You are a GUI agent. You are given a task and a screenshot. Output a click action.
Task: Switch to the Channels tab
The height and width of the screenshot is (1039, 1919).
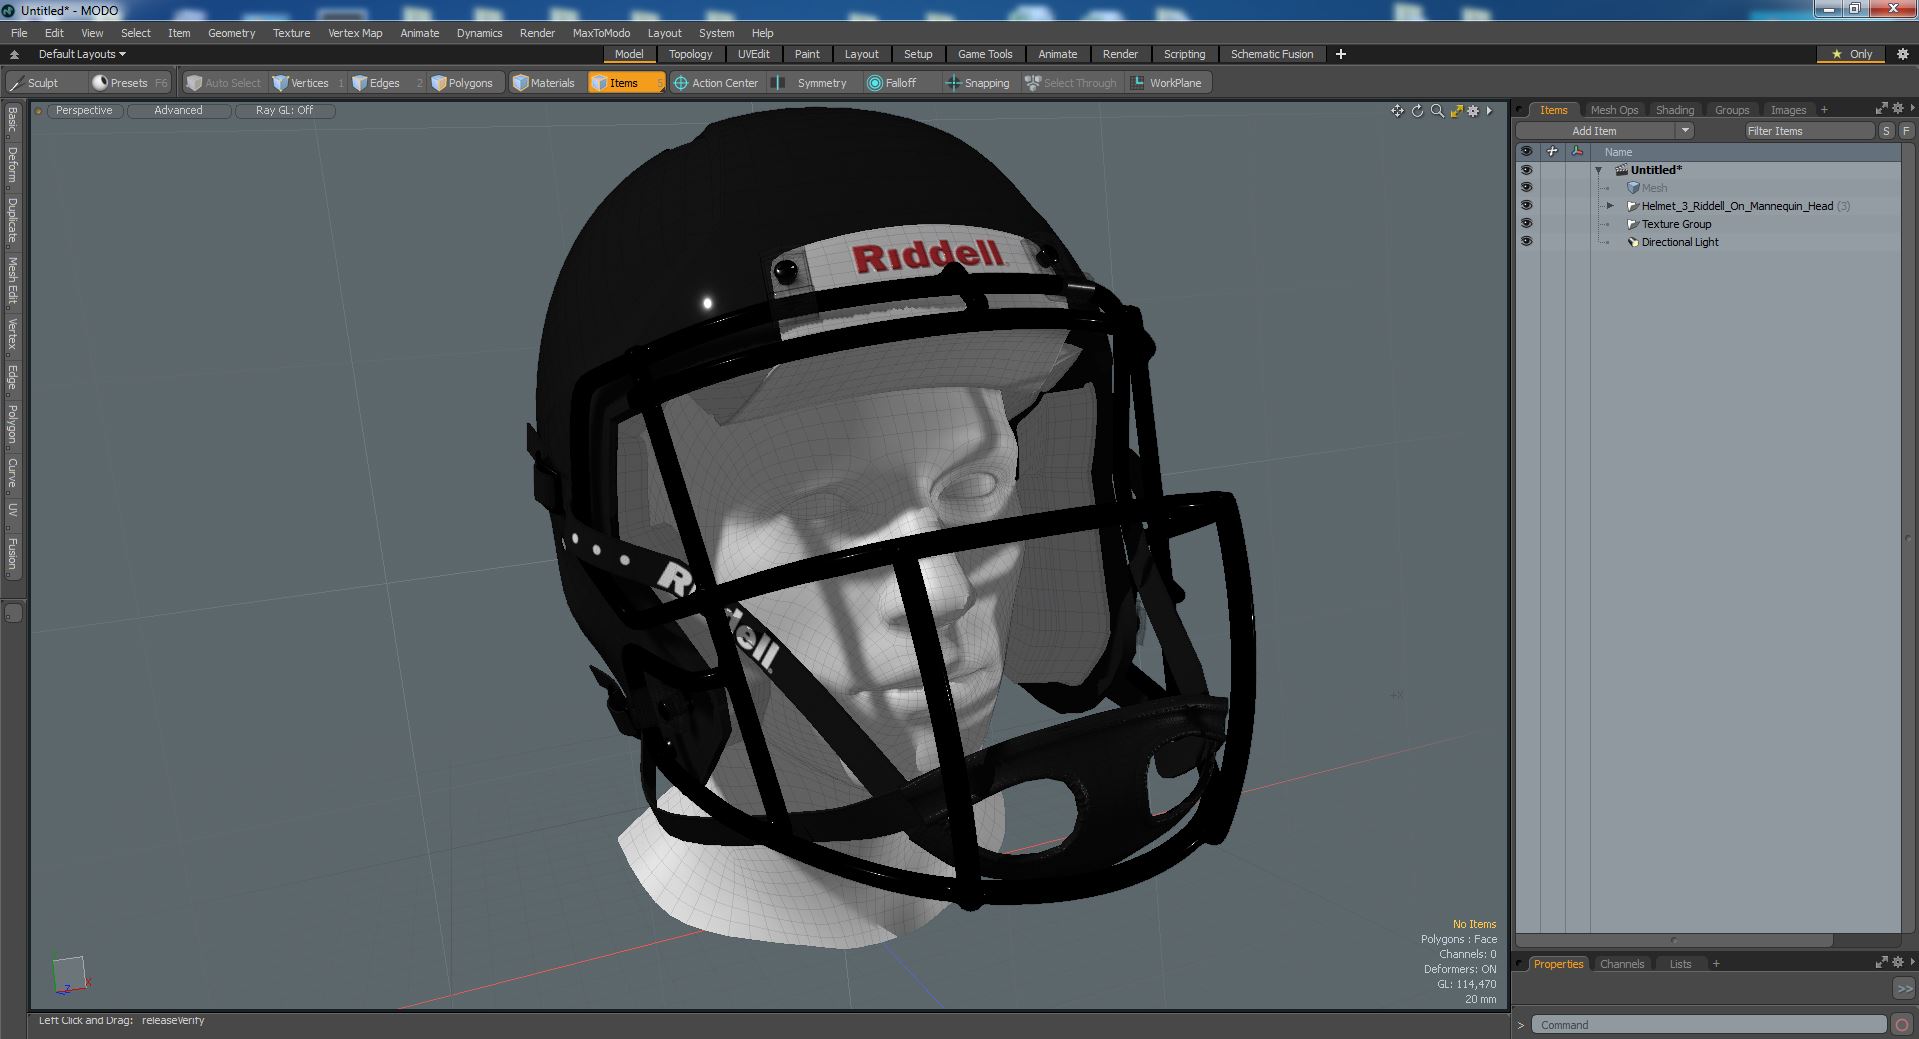click(x=1621, y=964)
